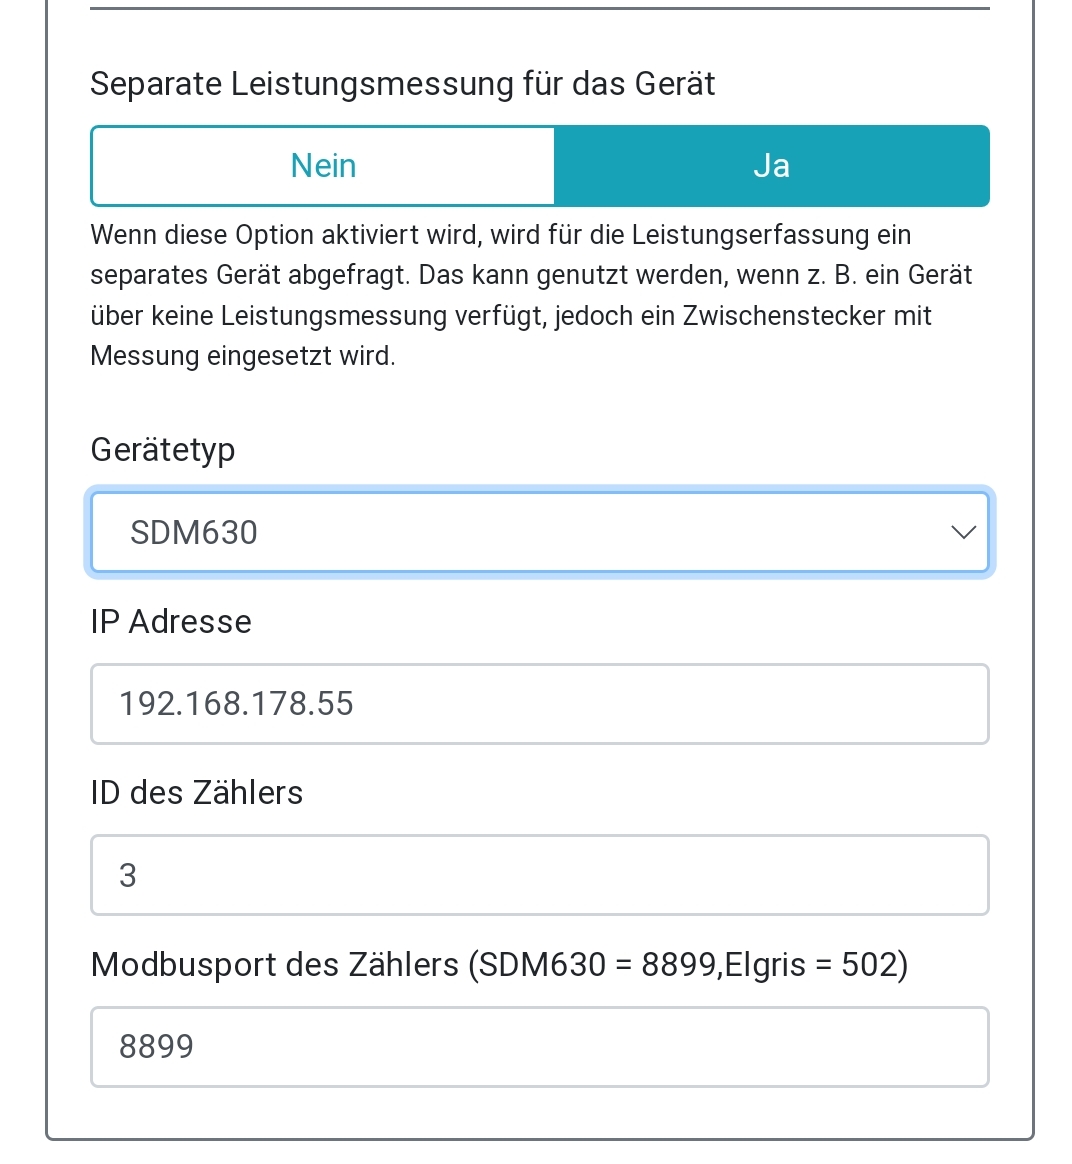The width and height of the screenshot is (1072, 1164).
Task: Select "Ja" for separate power measurement
Action: click(x=771, y=166)
